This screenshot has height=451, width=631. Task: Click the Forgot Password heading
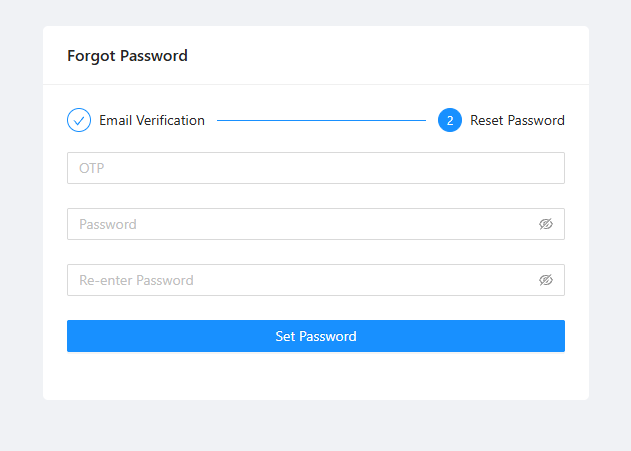127,56
